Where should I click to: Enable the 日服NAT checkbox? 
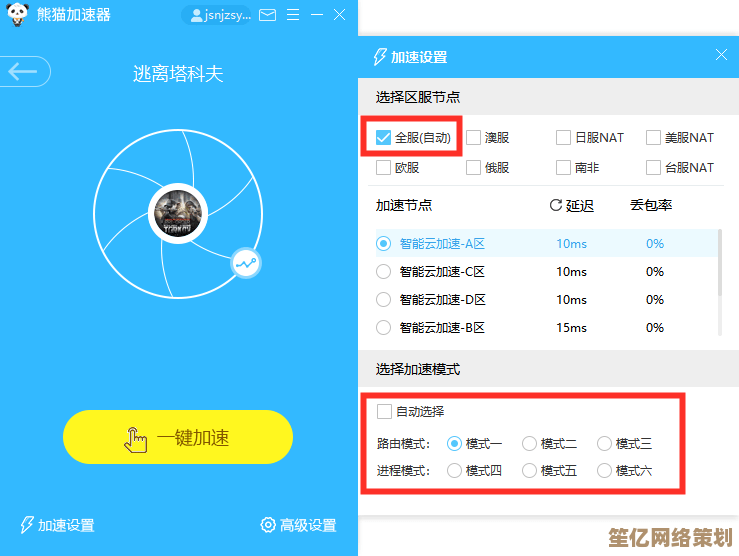pos(564,138)
